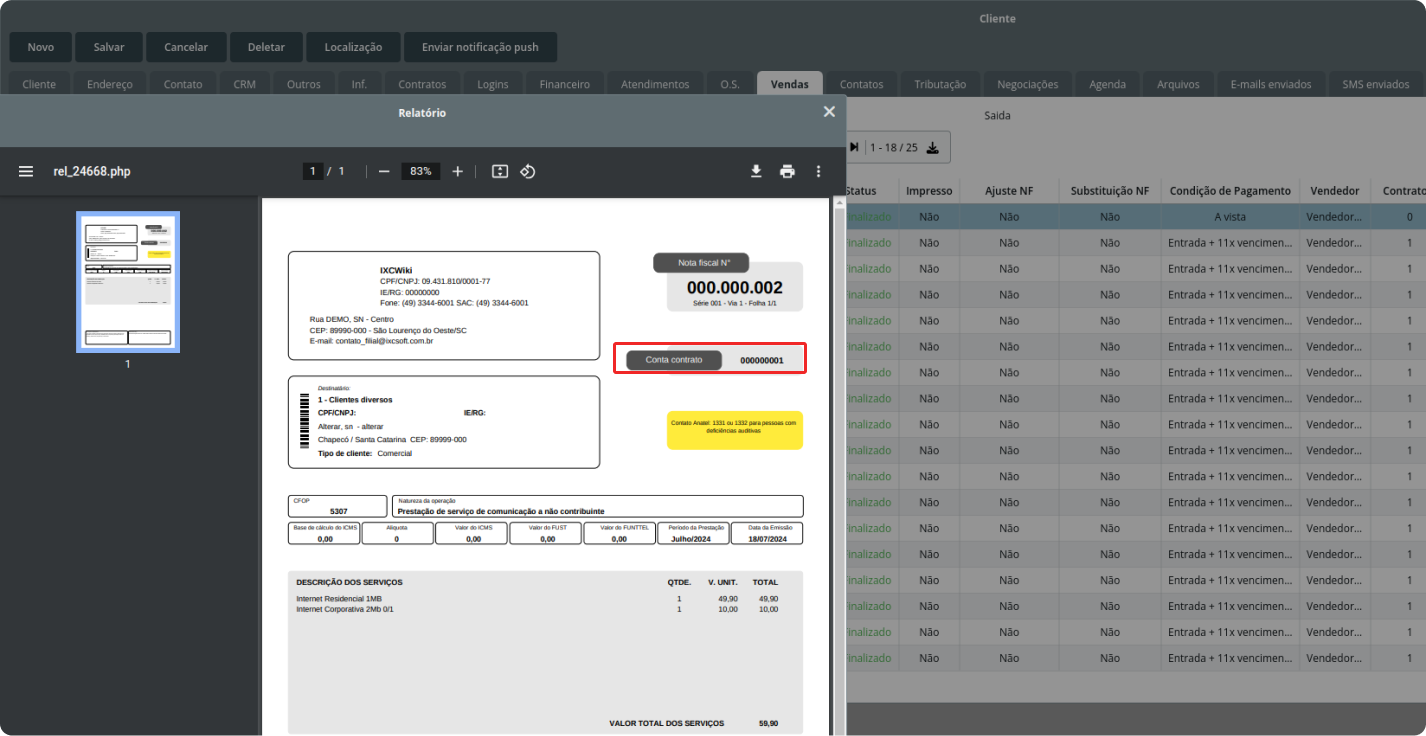
Task: Click the yellow Contato Anatel notice
Action: coord(735,429)
